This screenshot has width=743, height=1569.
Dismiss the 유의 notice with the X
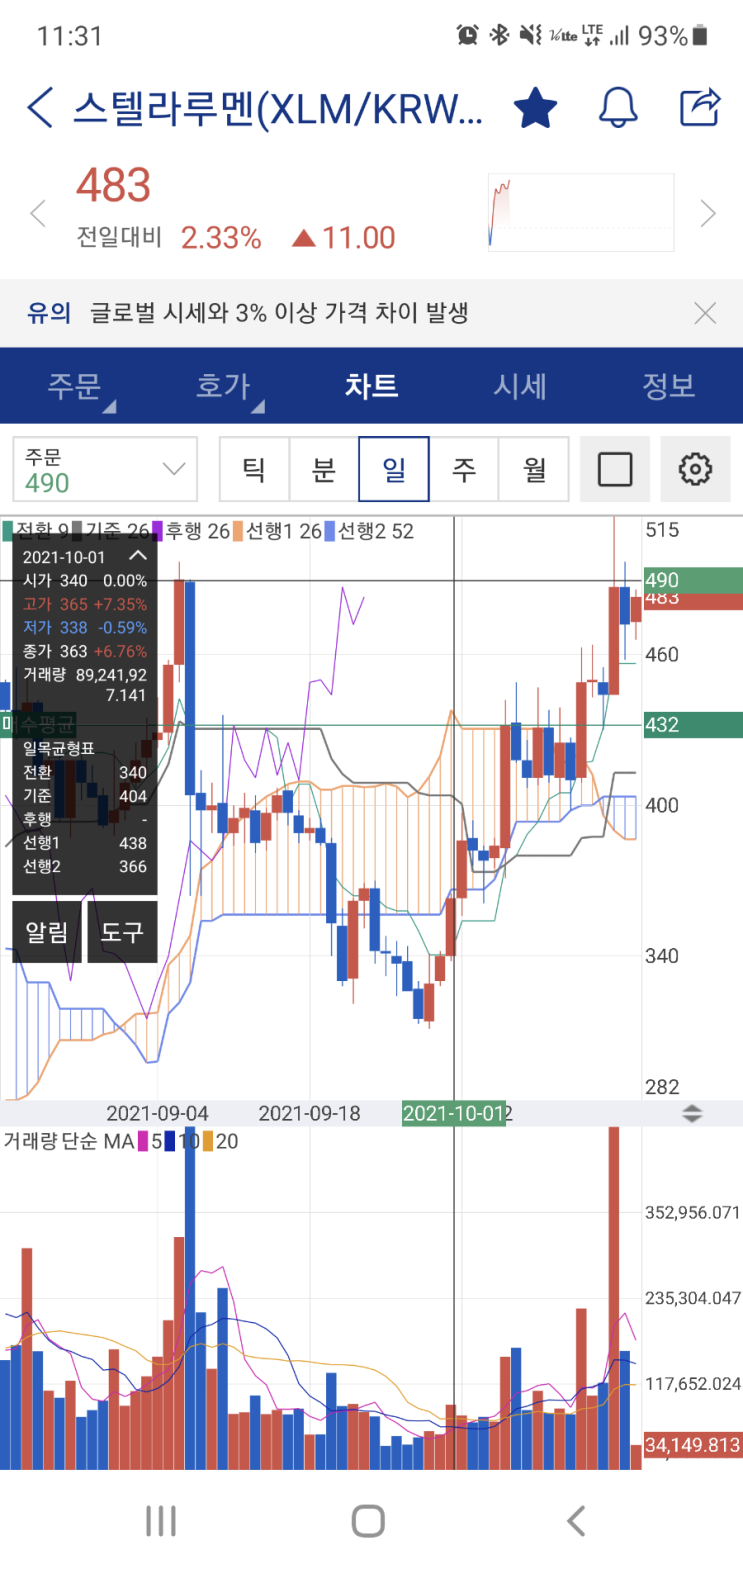pos(705,313)
